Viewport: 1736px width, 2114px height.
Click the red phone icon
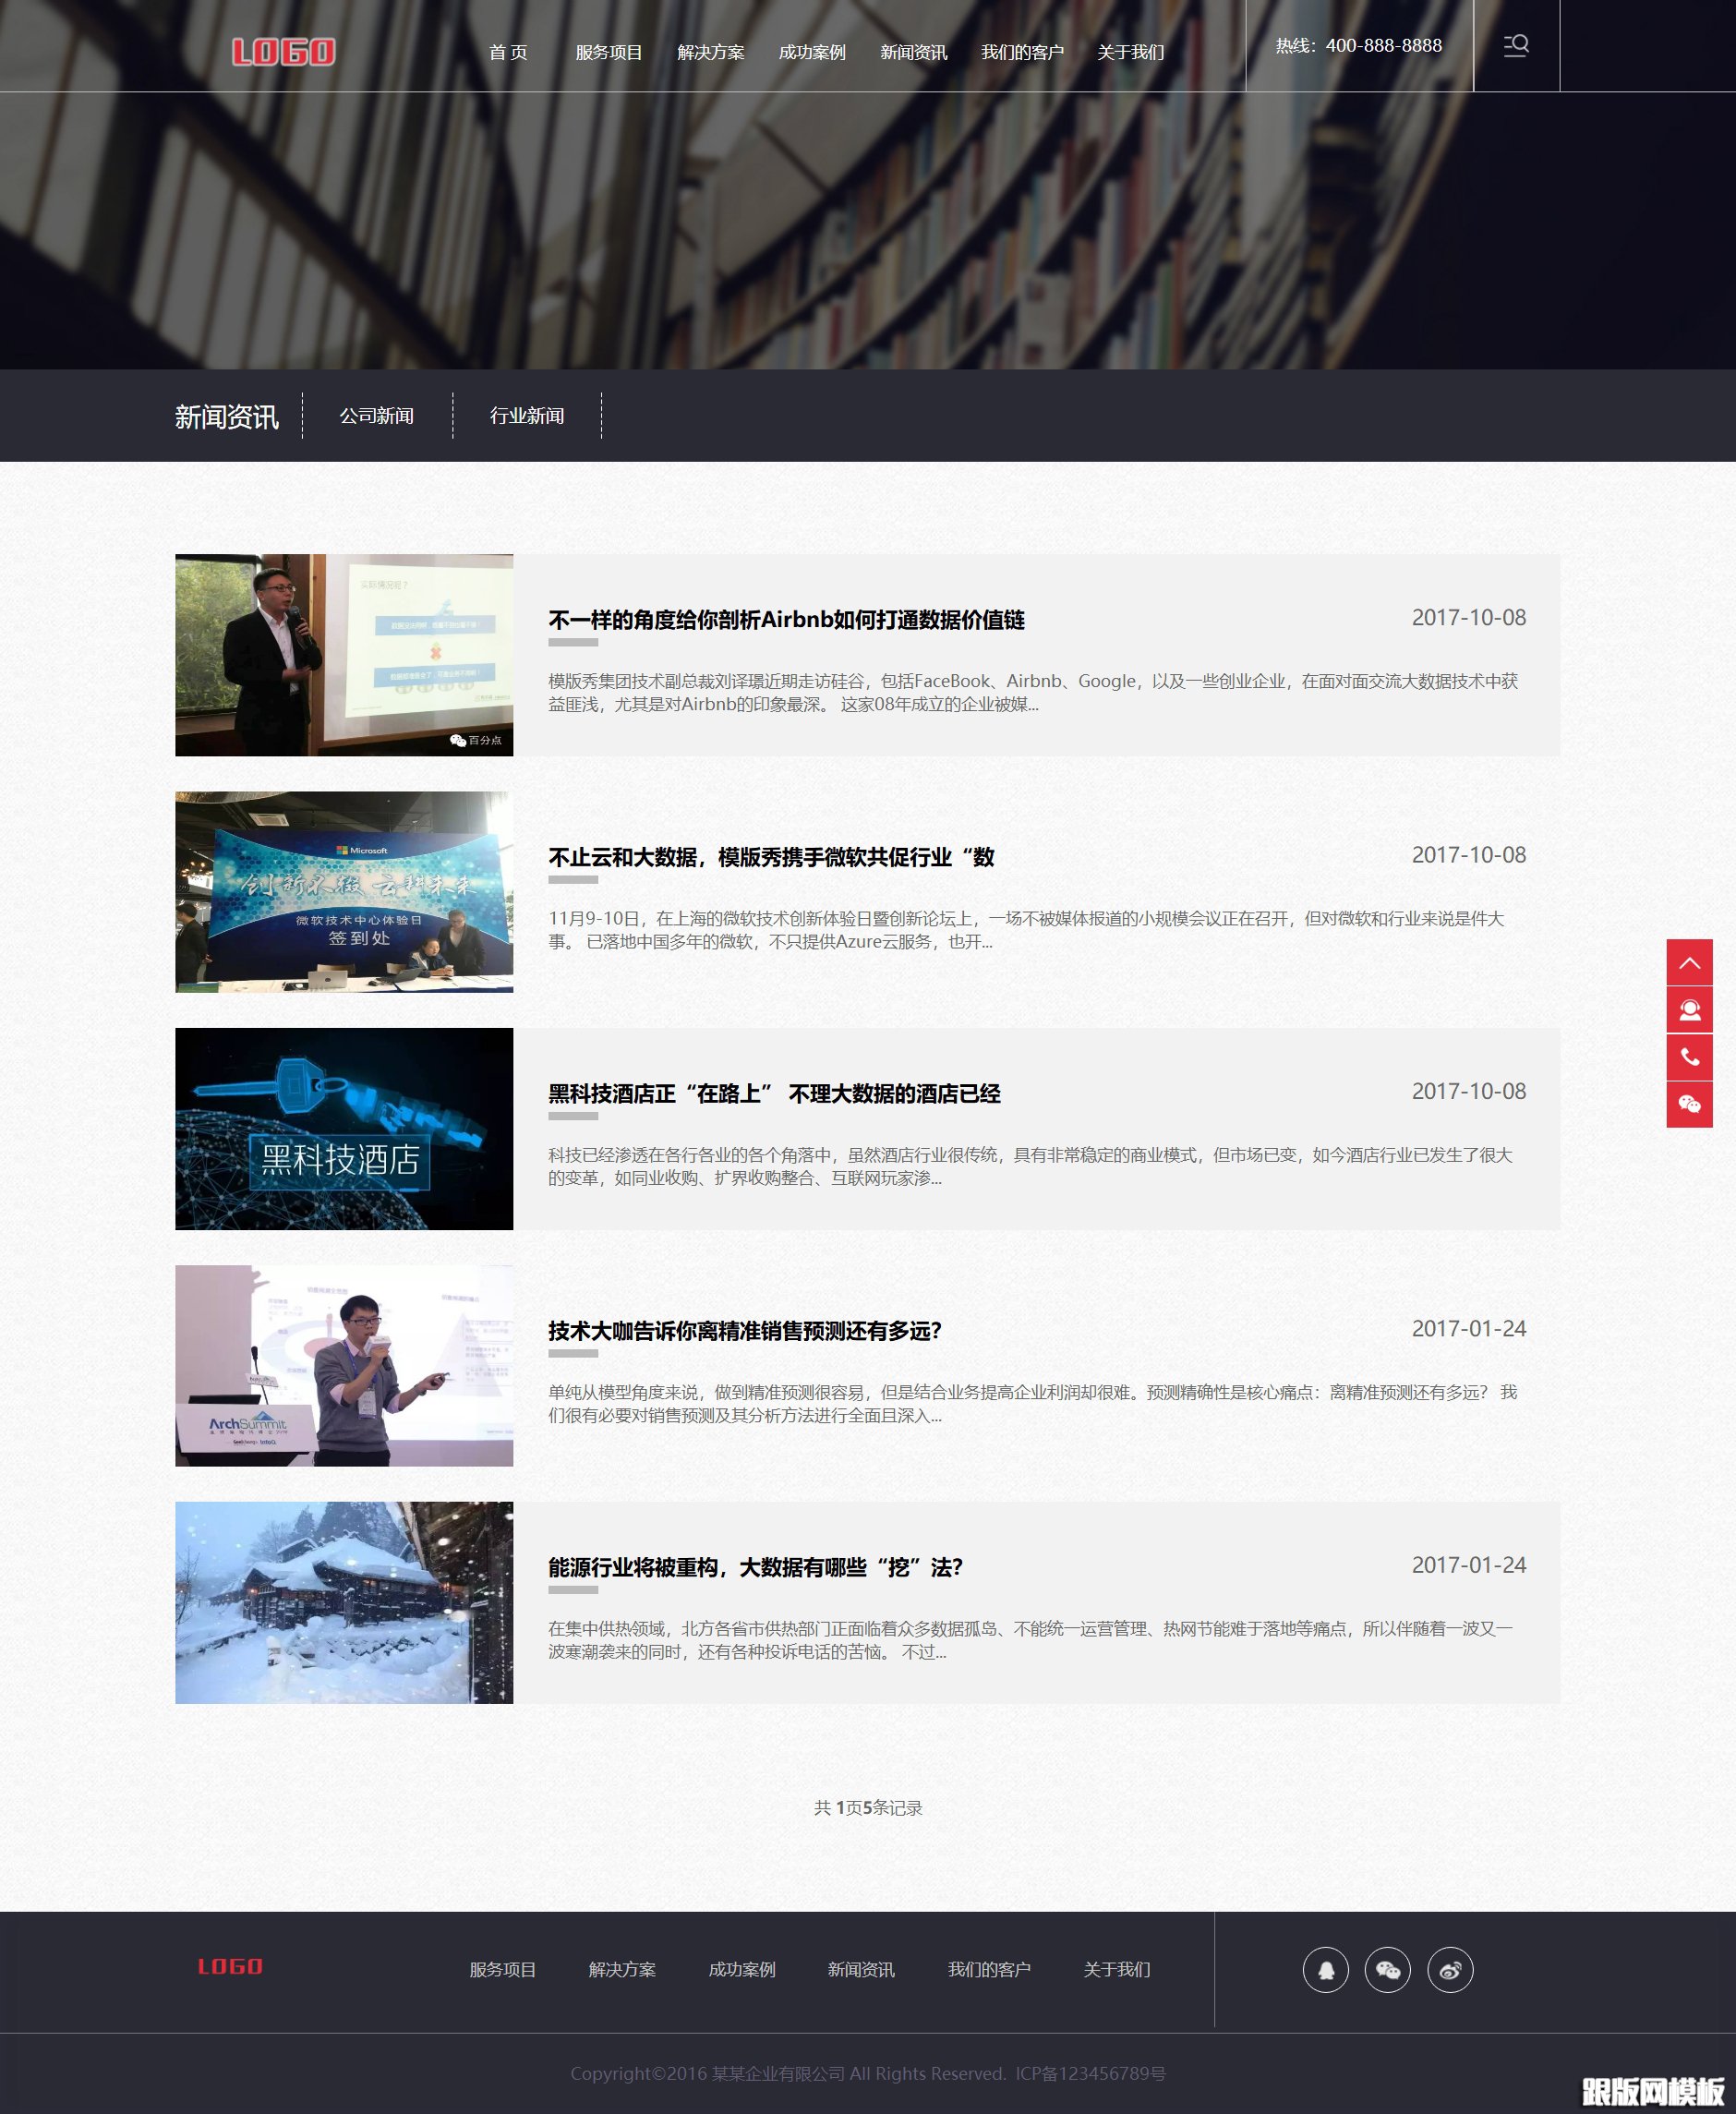pos(1689,1056)
